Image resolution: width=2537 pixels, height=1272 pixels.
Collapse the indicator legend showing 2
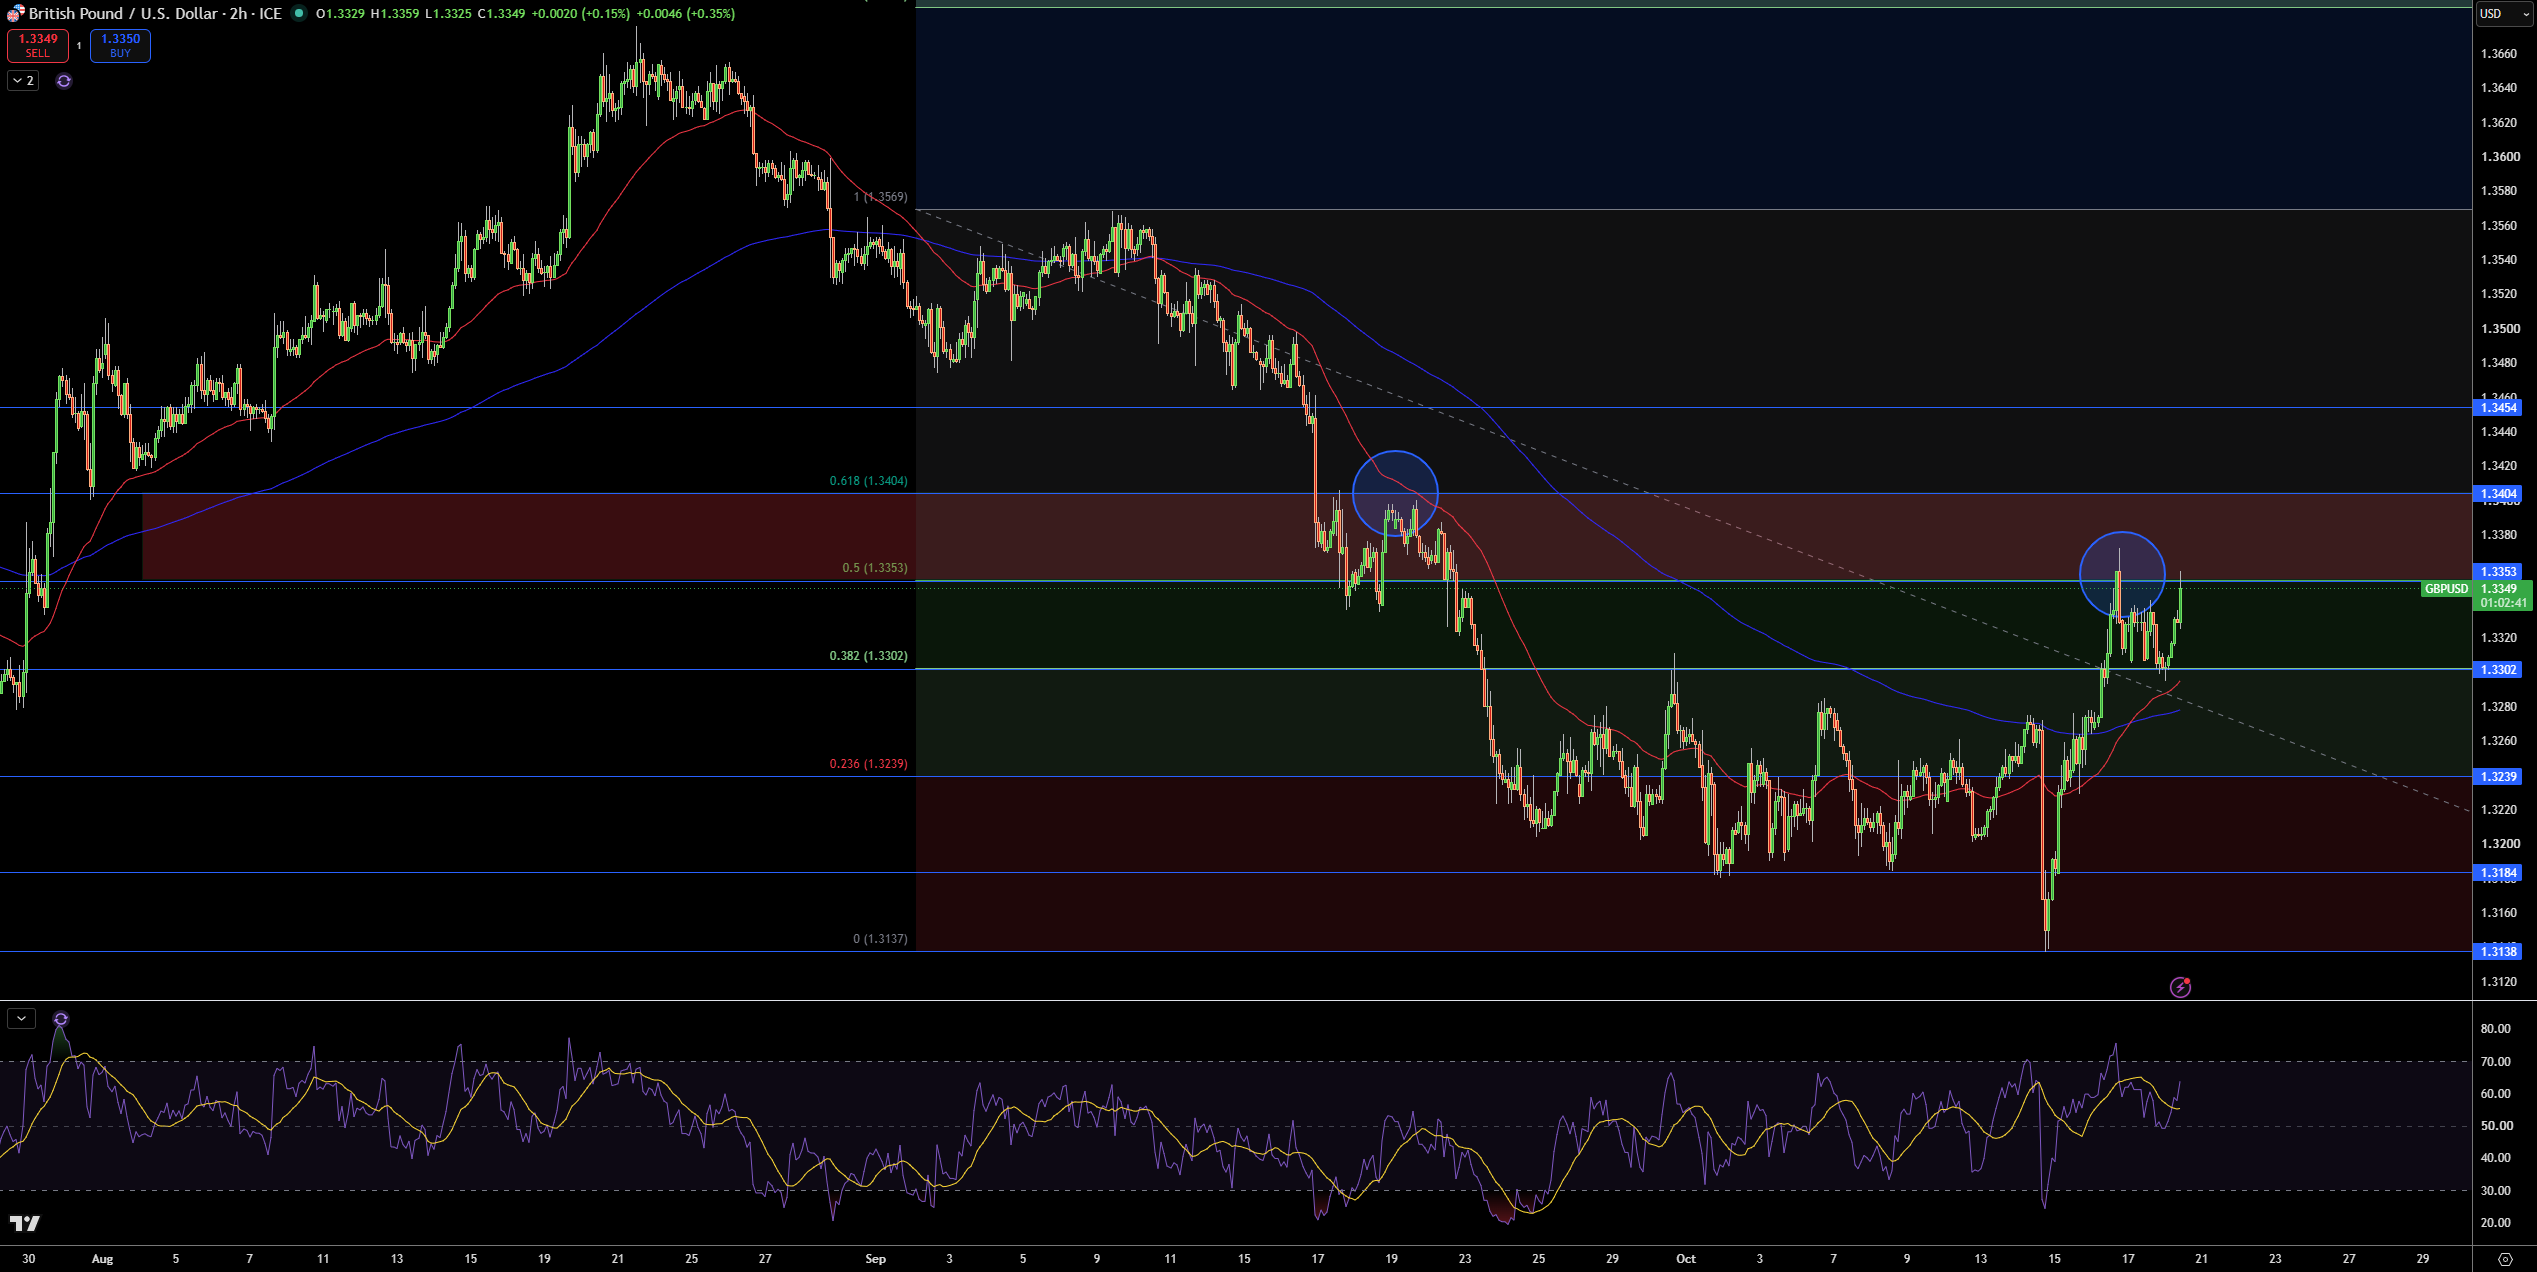[23, 81]
